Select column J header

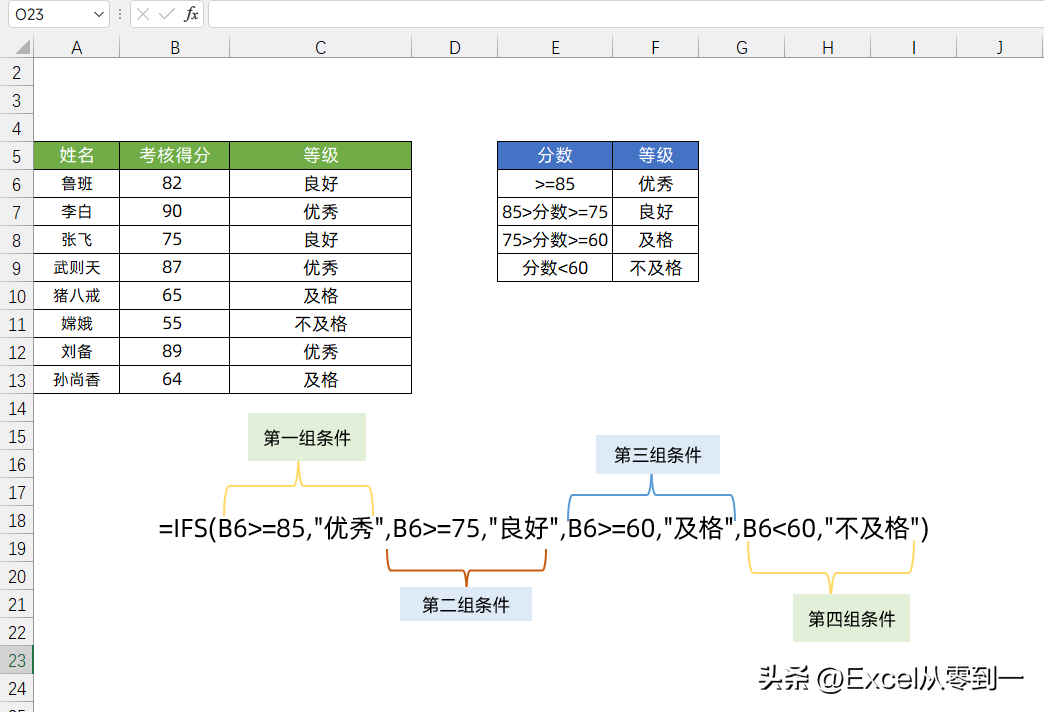tap(1000, 47)
